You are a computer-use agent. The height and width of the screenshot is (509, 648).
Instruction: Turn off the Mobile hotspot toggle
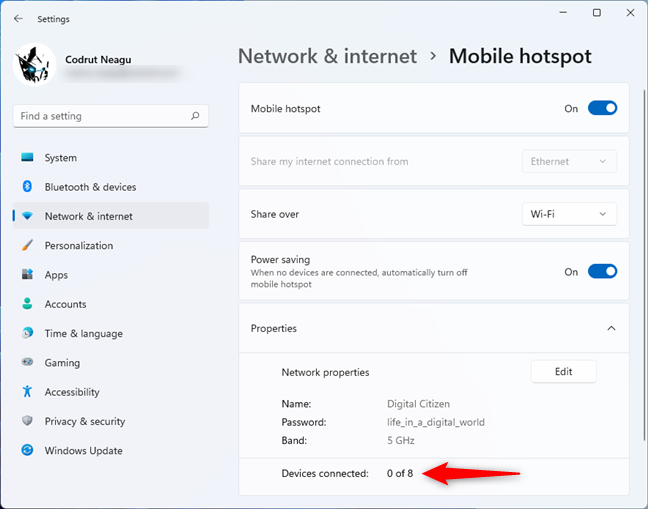tap(603, 108)
